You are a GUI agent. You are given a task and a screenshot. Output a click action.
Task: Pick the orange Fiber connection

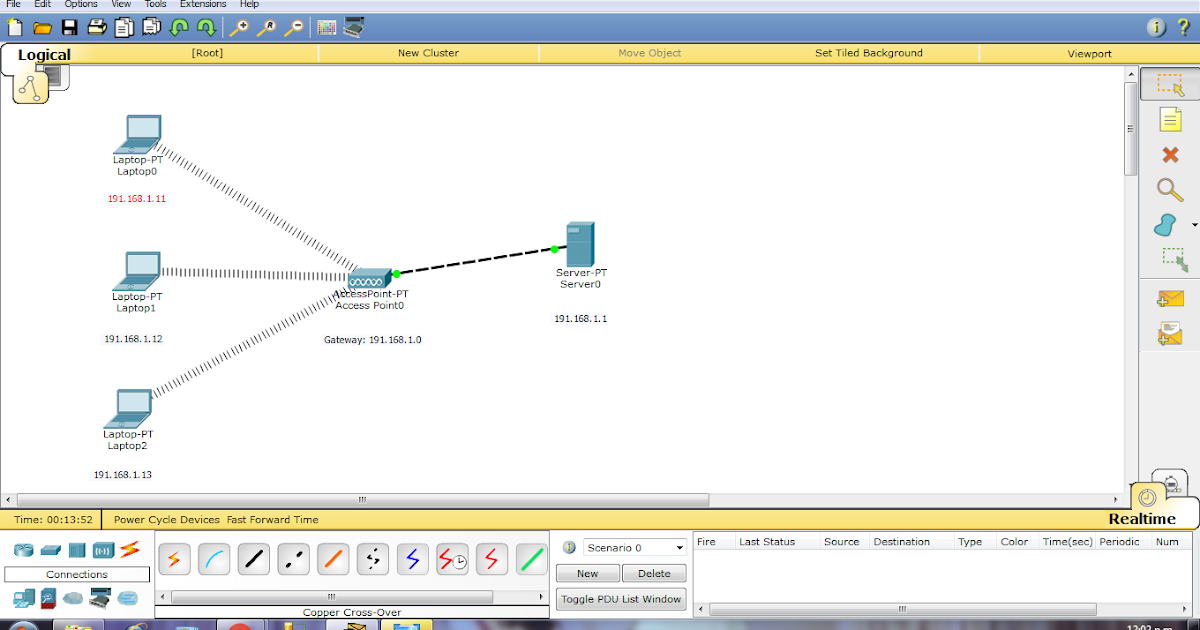click(x=332, y=559)
